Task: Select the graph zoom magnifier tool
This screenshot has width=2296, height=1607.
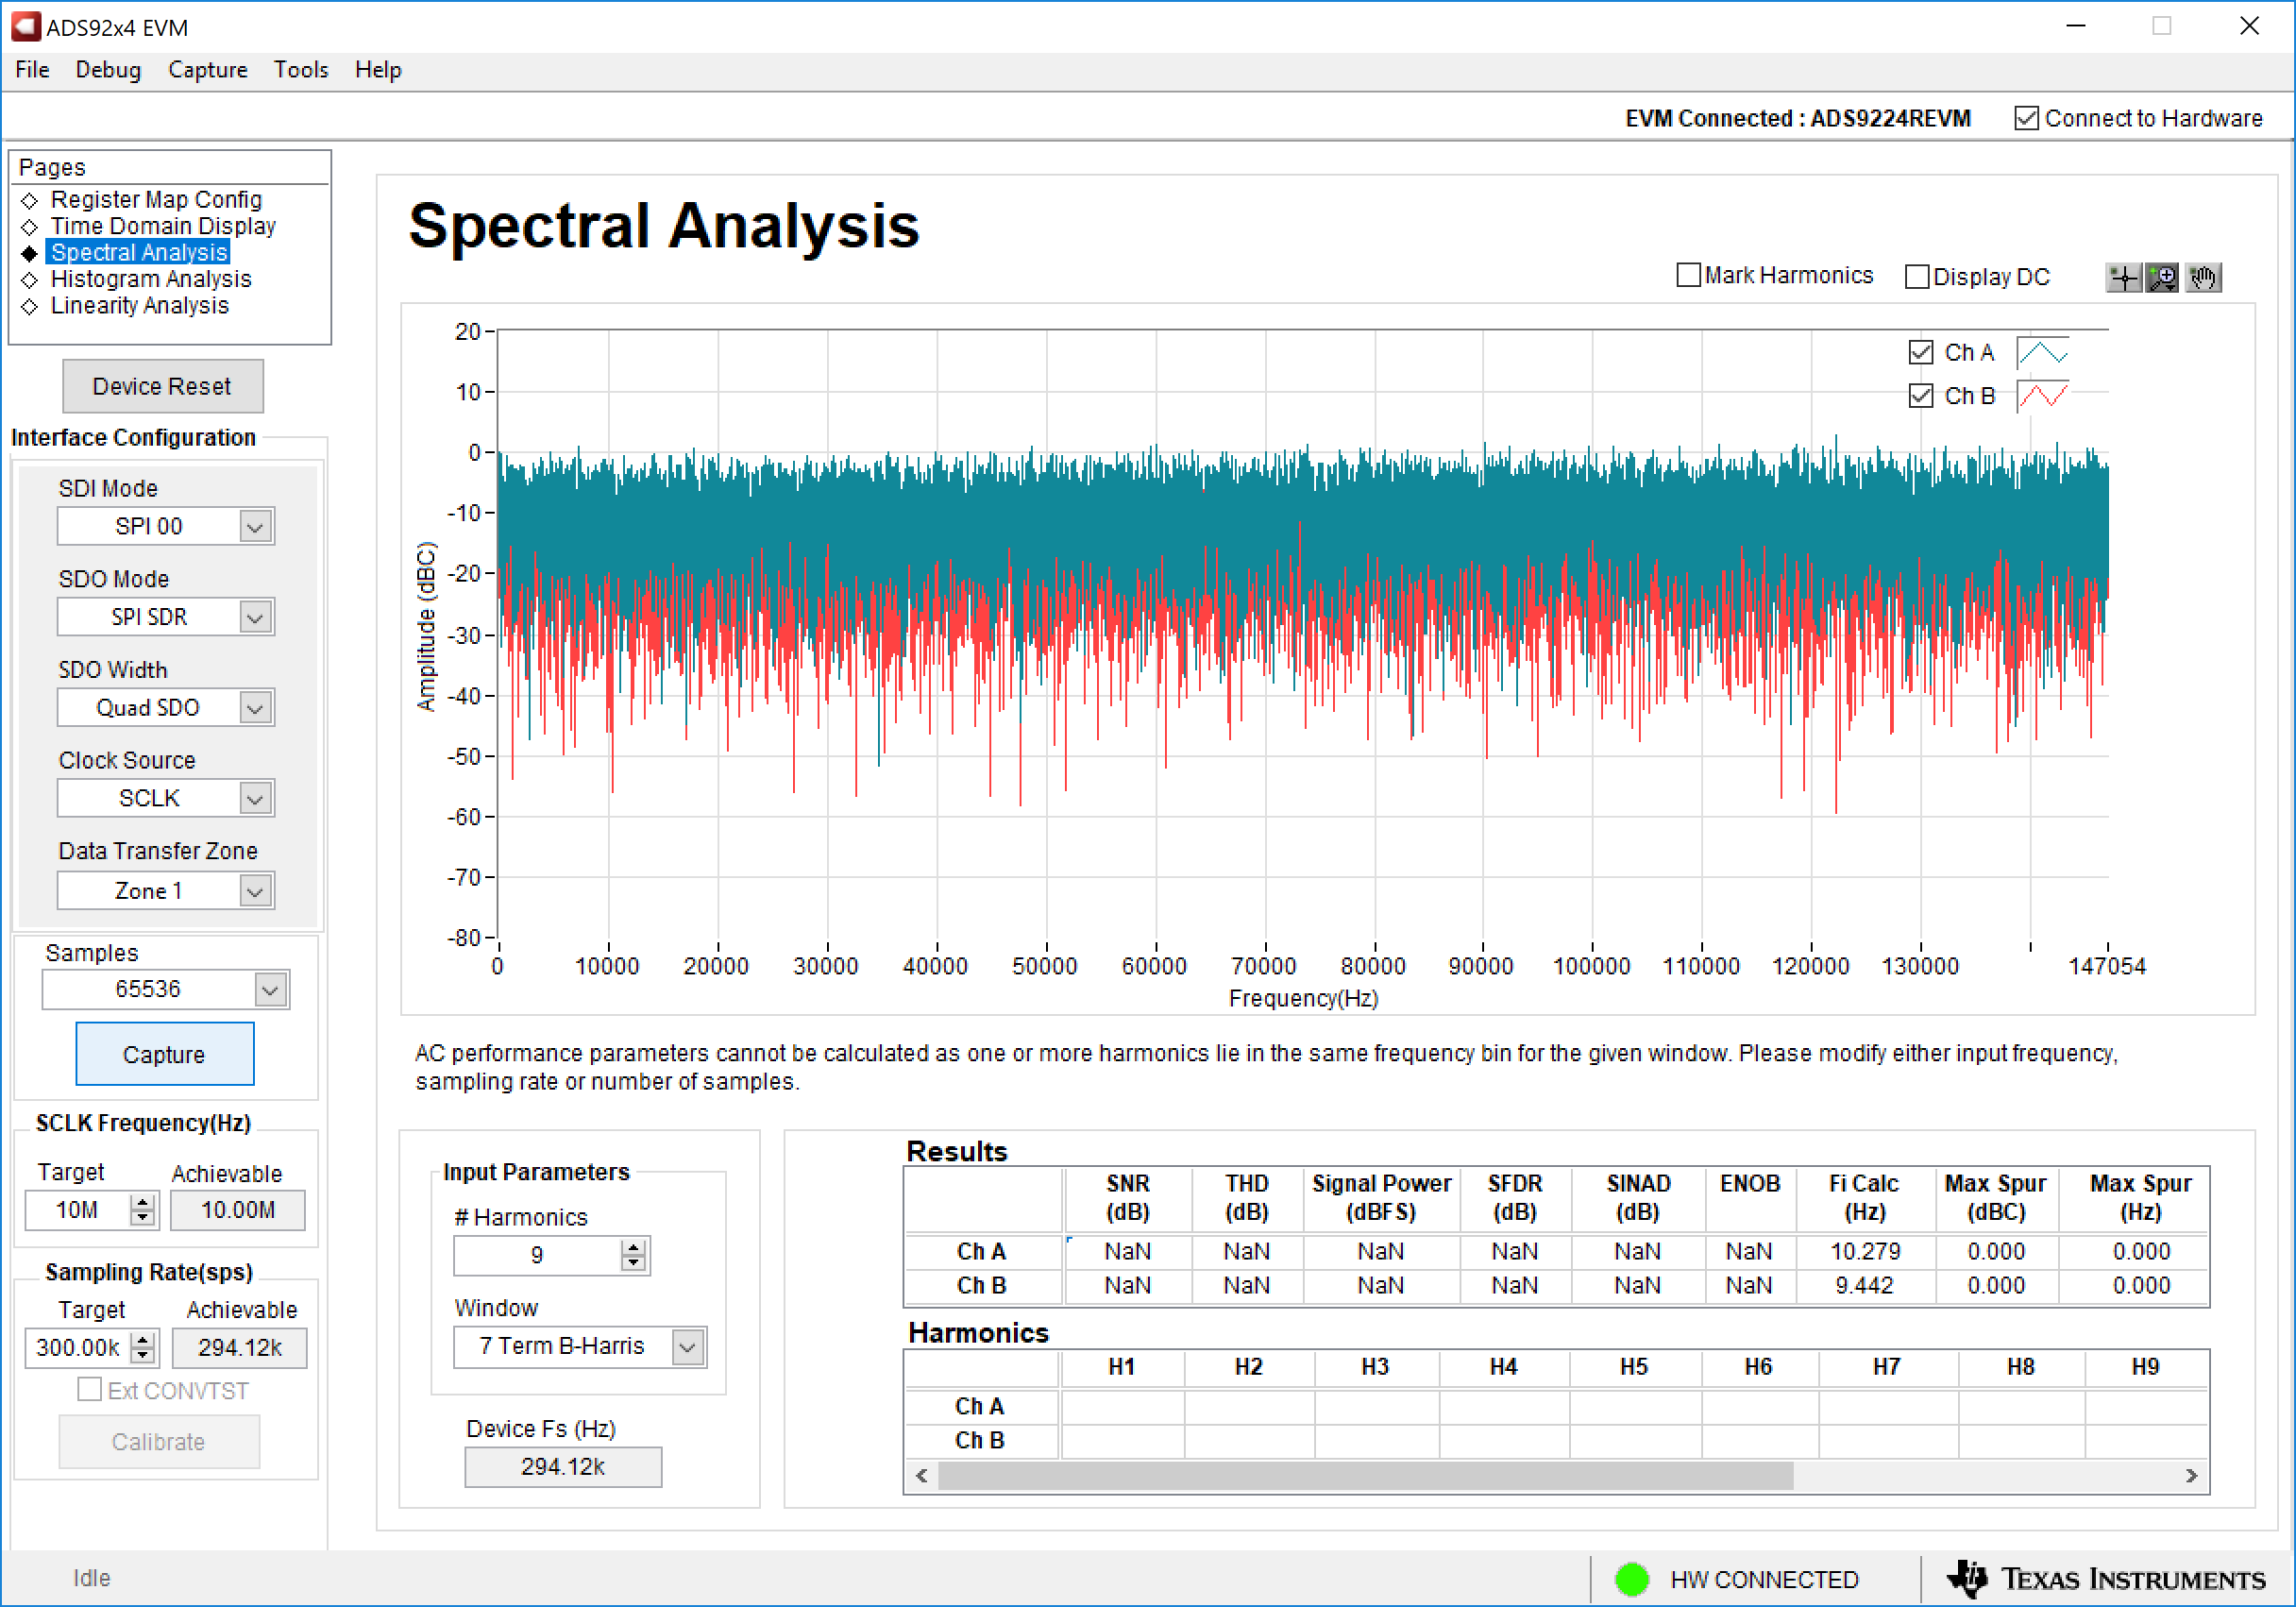Action: 2162,277
